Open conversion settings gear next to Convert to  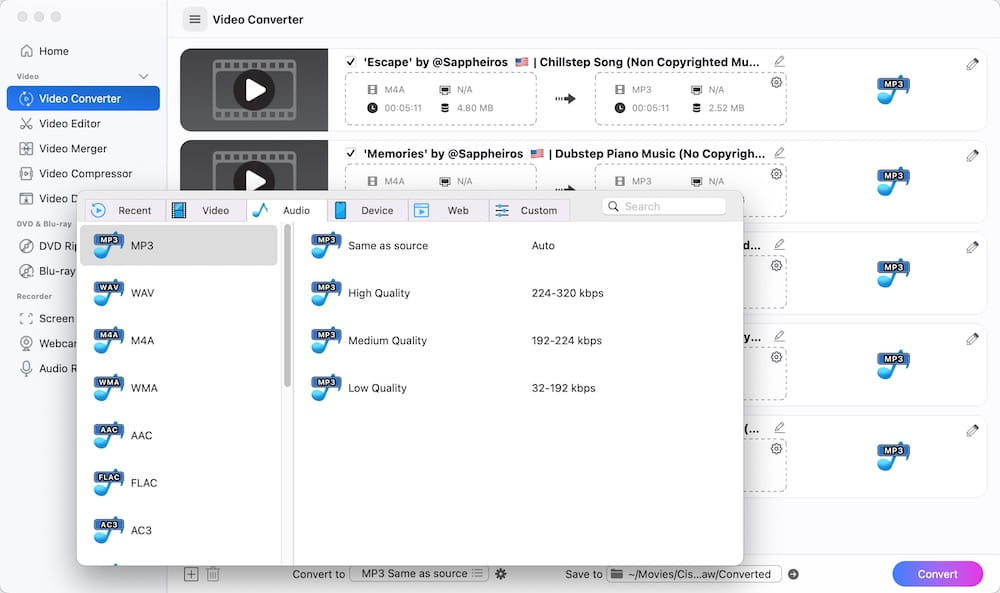[x=501, y=574]
